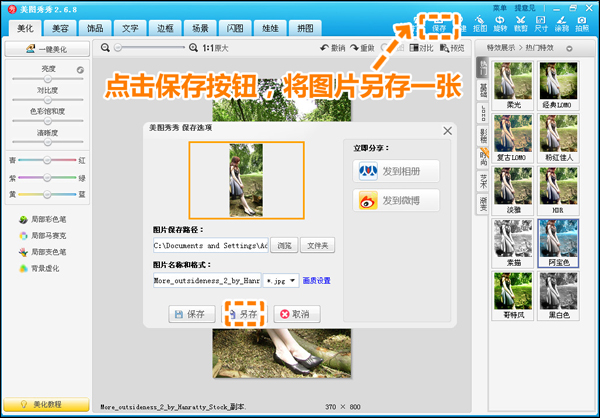
Task: Click the zoom in magnifier icon
Action: 193,47
